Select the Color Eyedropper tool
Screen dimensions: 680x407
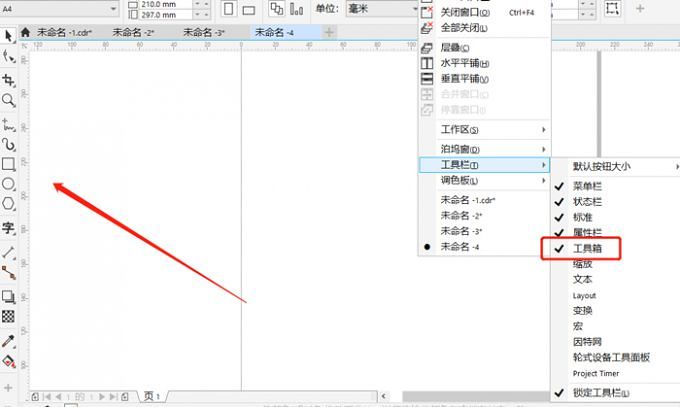(x=8, y=341)
